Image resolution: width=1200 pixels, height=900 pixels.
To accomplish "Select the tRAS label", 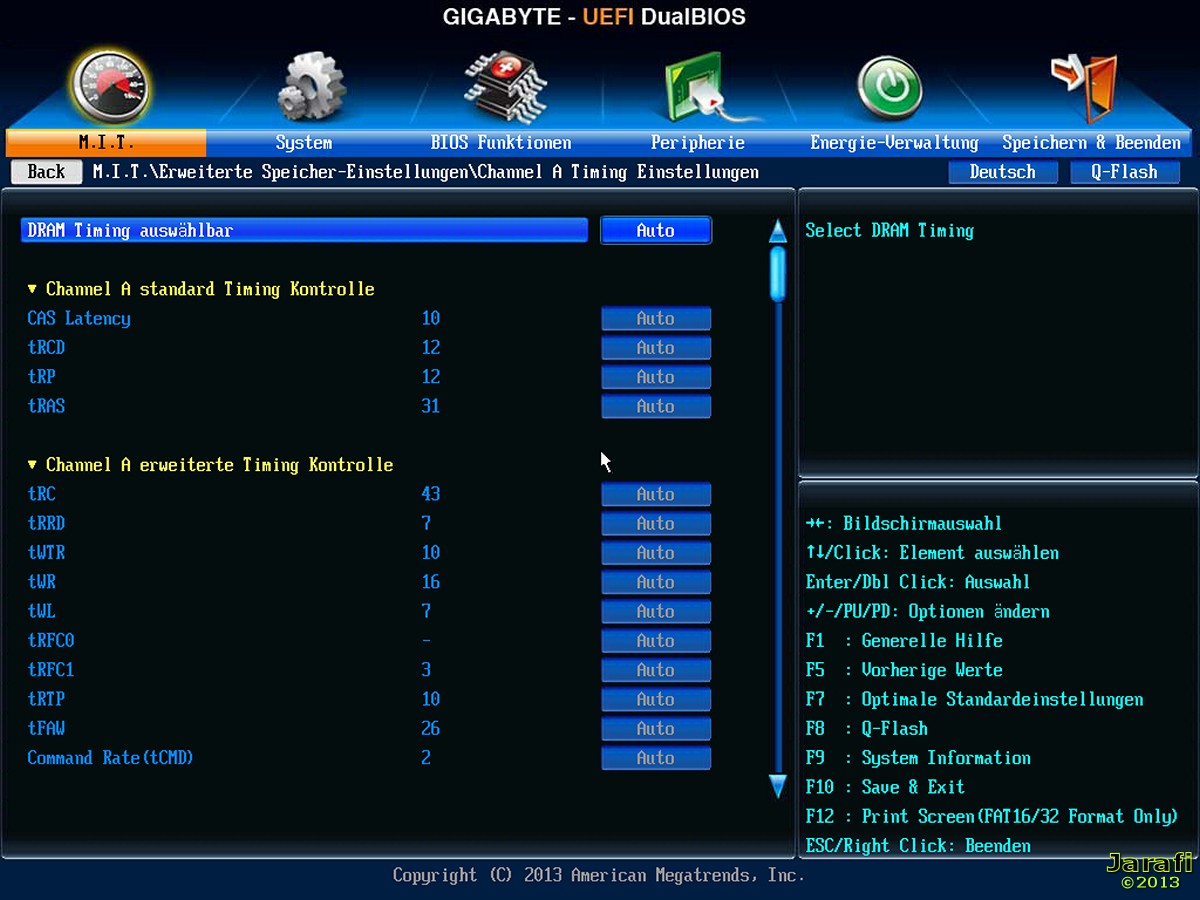I will click(46, 406).
